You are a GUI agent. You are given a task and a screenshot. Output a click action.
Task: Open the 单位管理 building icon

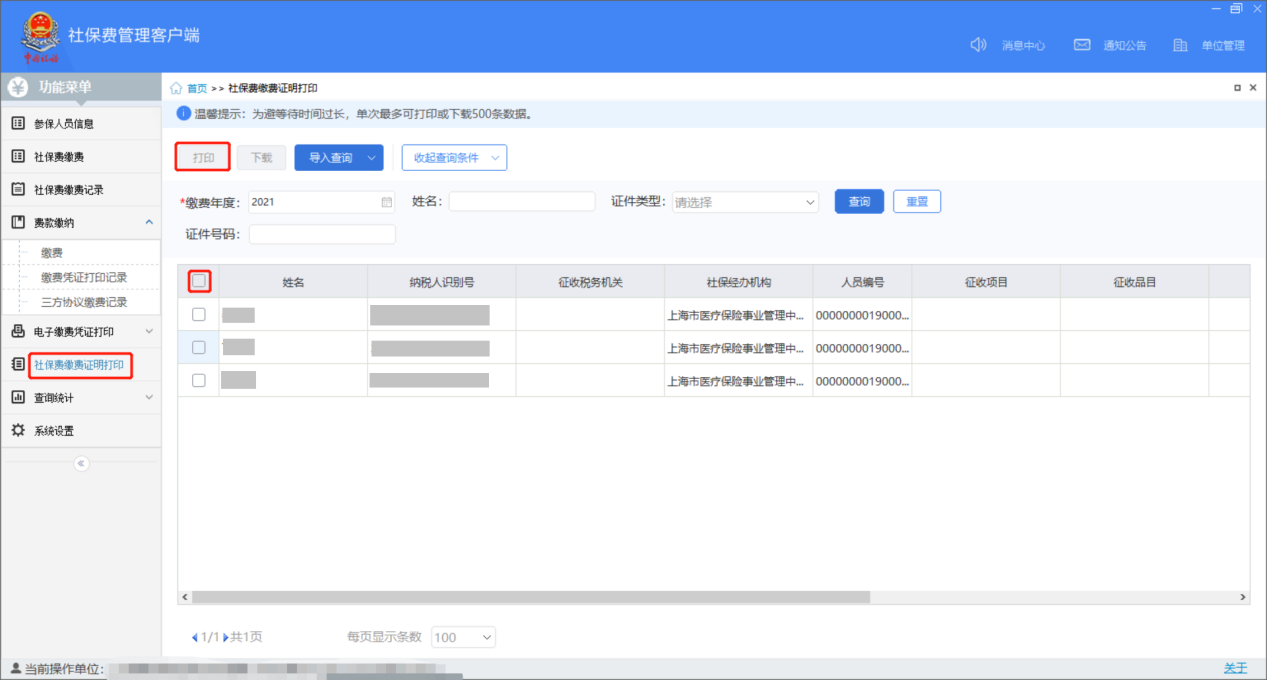tap(1180, 45)
